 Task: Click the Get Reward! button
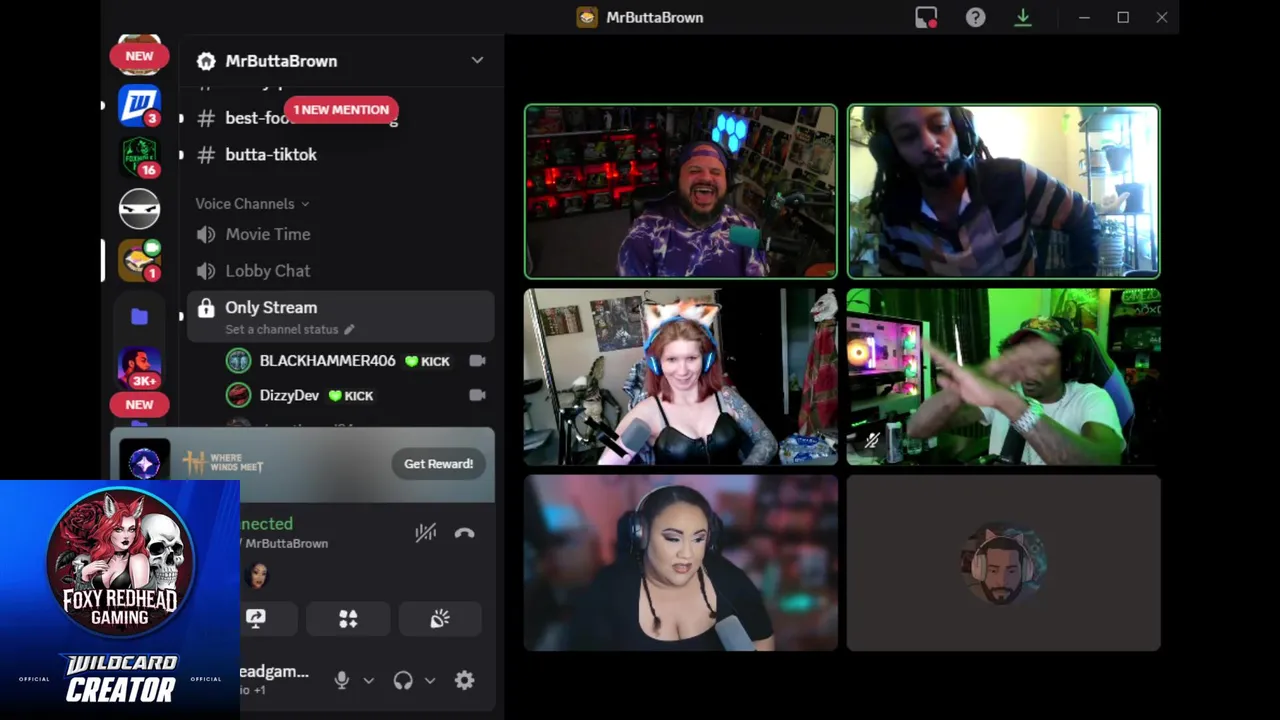[x=438, y=464]
